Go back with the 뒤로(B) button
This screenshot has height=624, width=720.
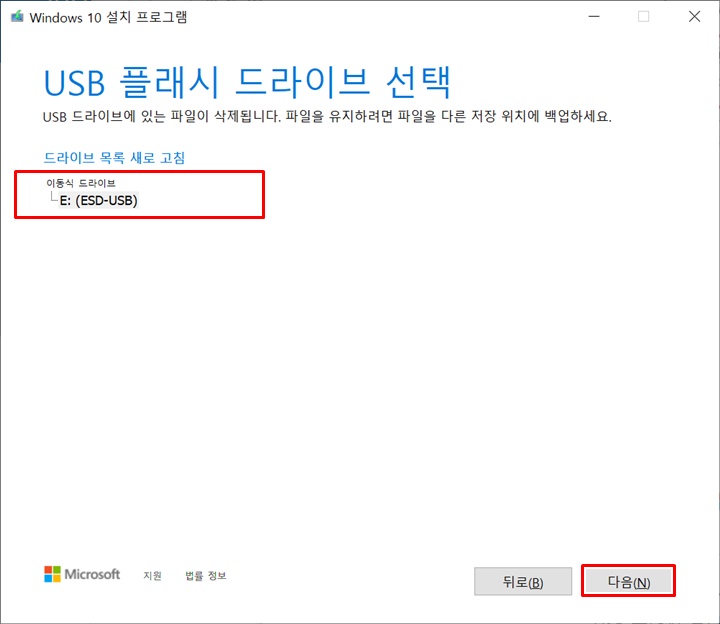(523, 581)
